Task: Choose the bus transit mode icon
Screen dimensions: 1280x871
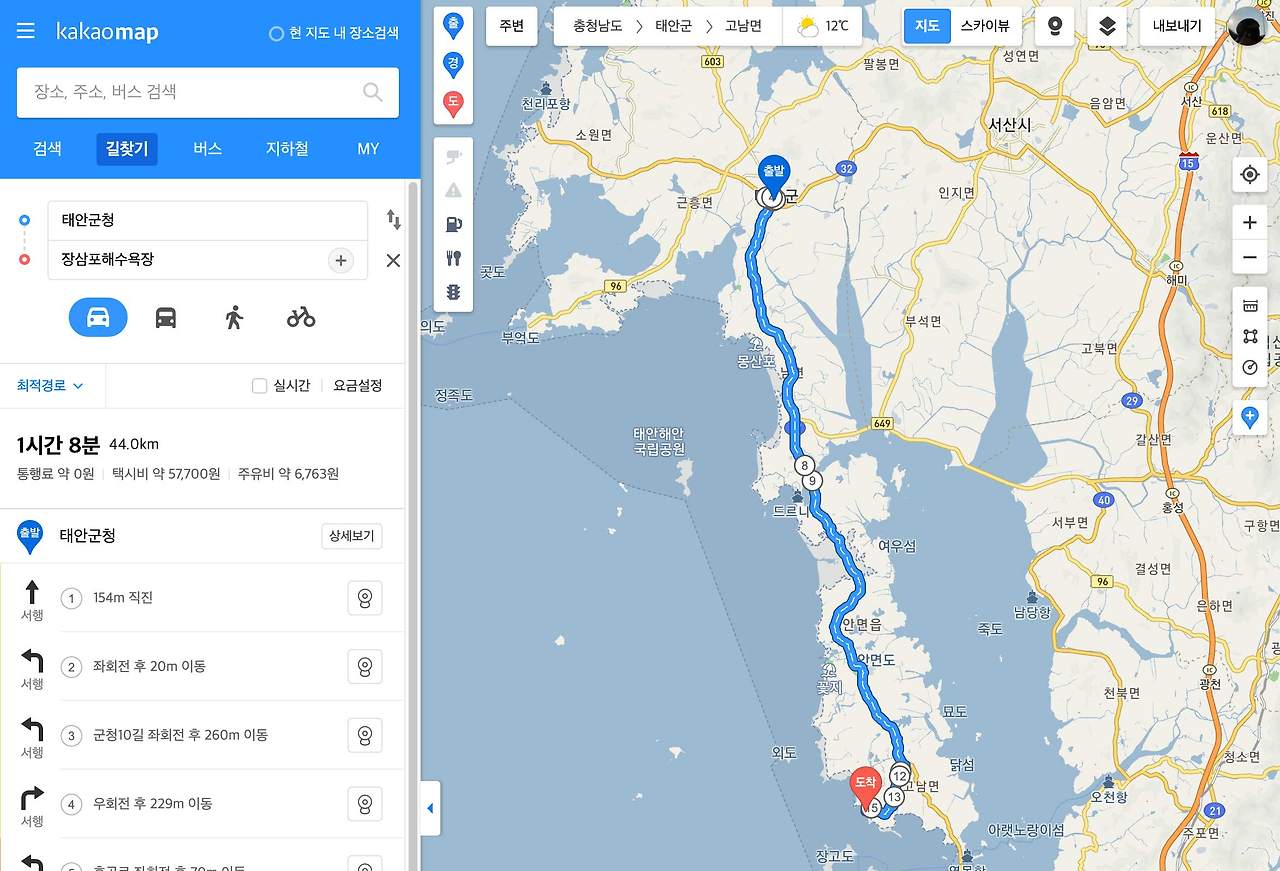Action: [x=166, y=317]
